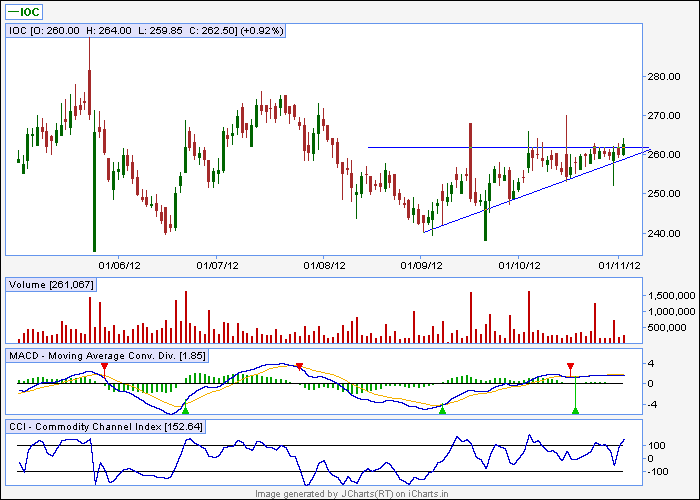
Task: Click the tallest green candle dropping below 240
Action: point(94,192)
